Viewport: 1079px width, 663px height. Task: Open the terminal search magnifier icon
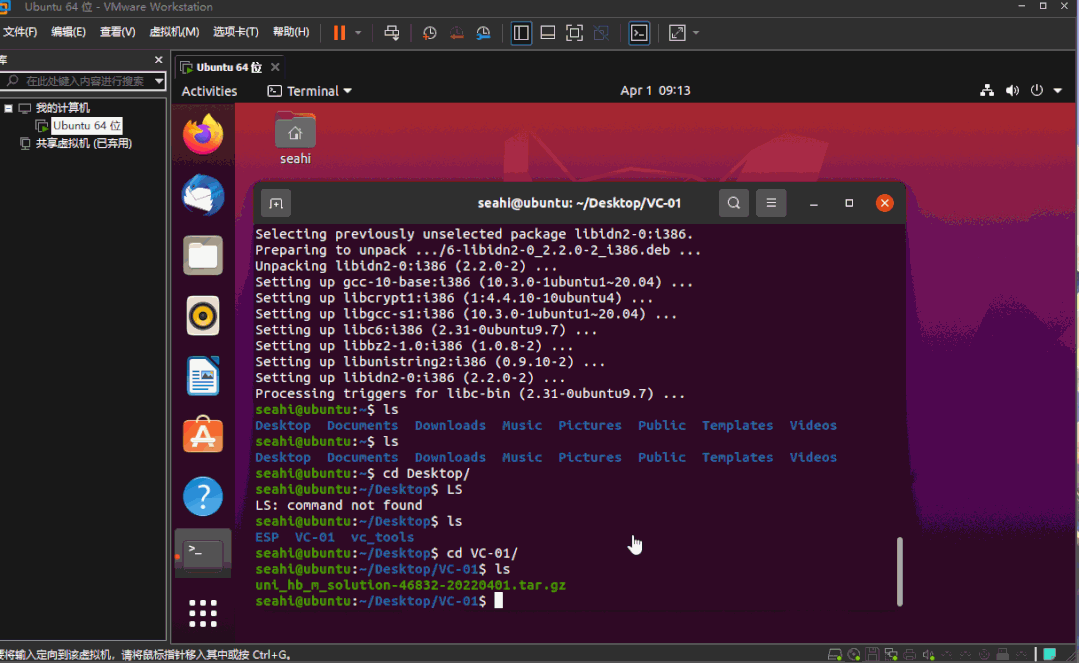point(733,202)
